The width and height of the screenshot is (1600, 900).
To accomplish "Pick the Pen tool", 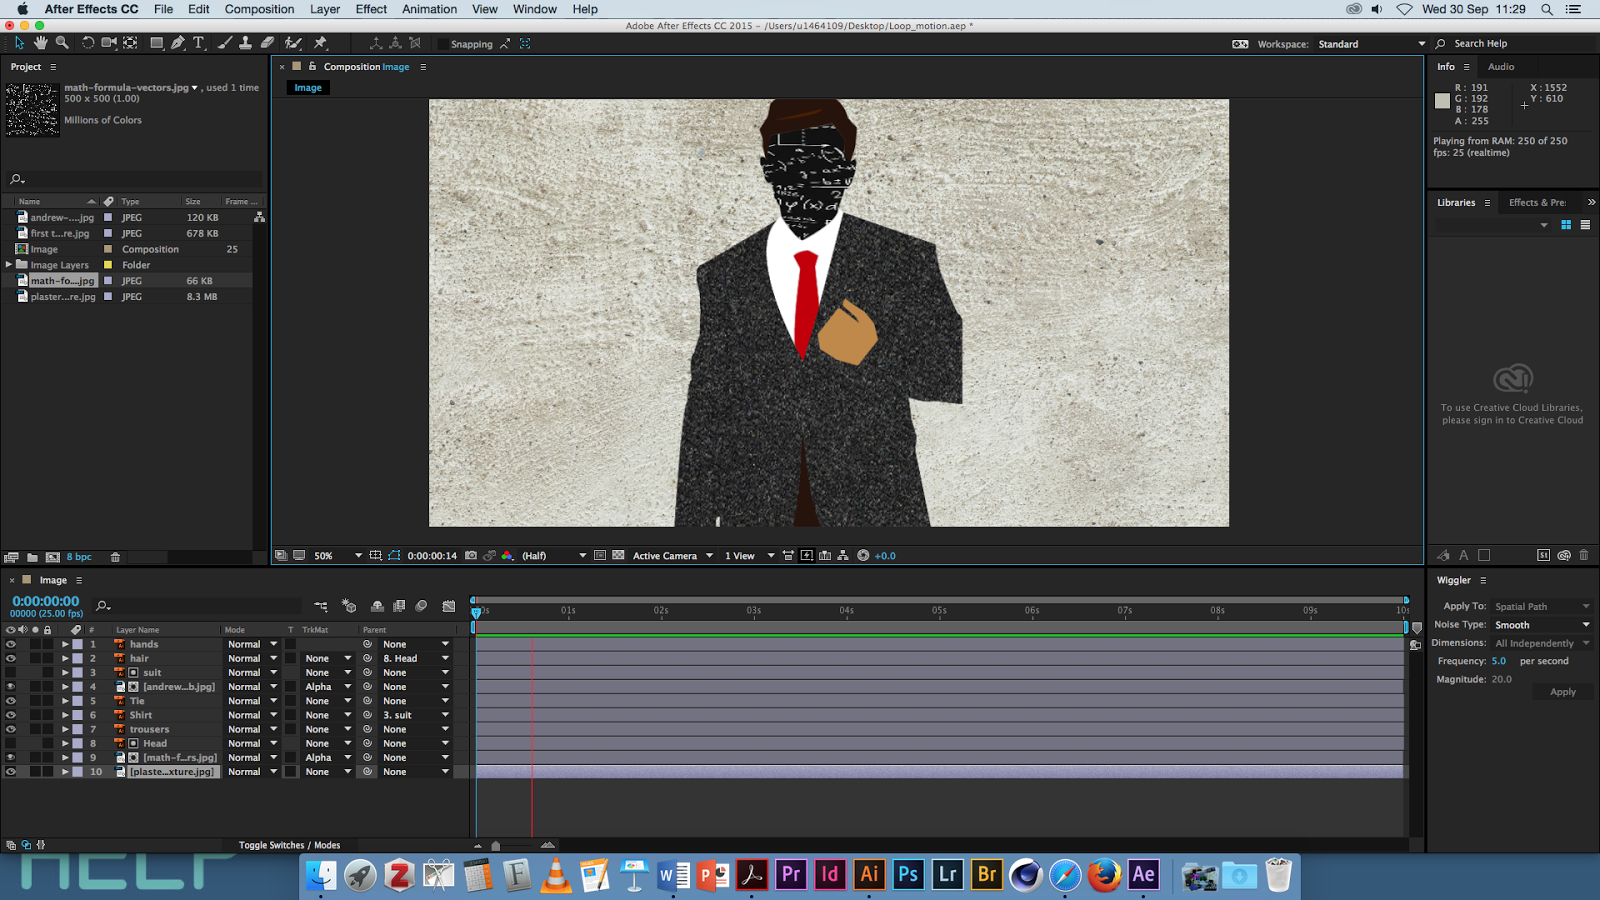I will (178, 43).
